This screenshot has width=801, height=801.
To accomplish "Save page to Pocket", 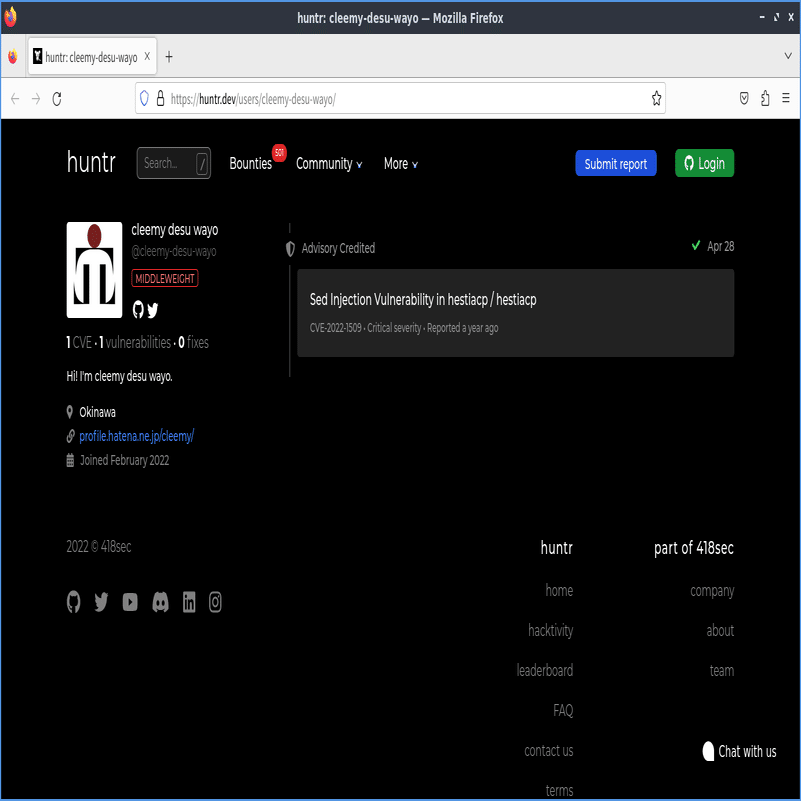I will (744, 98).
